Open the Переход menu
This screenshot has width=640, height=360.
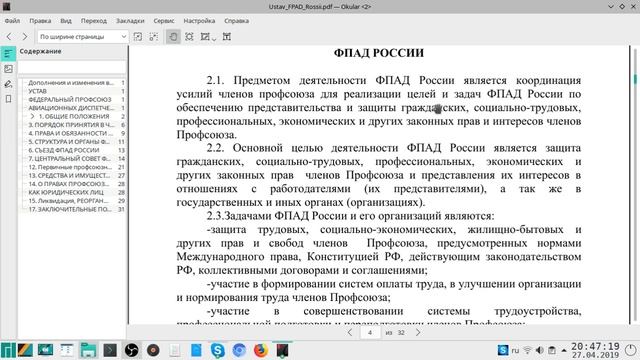point(93,21)
